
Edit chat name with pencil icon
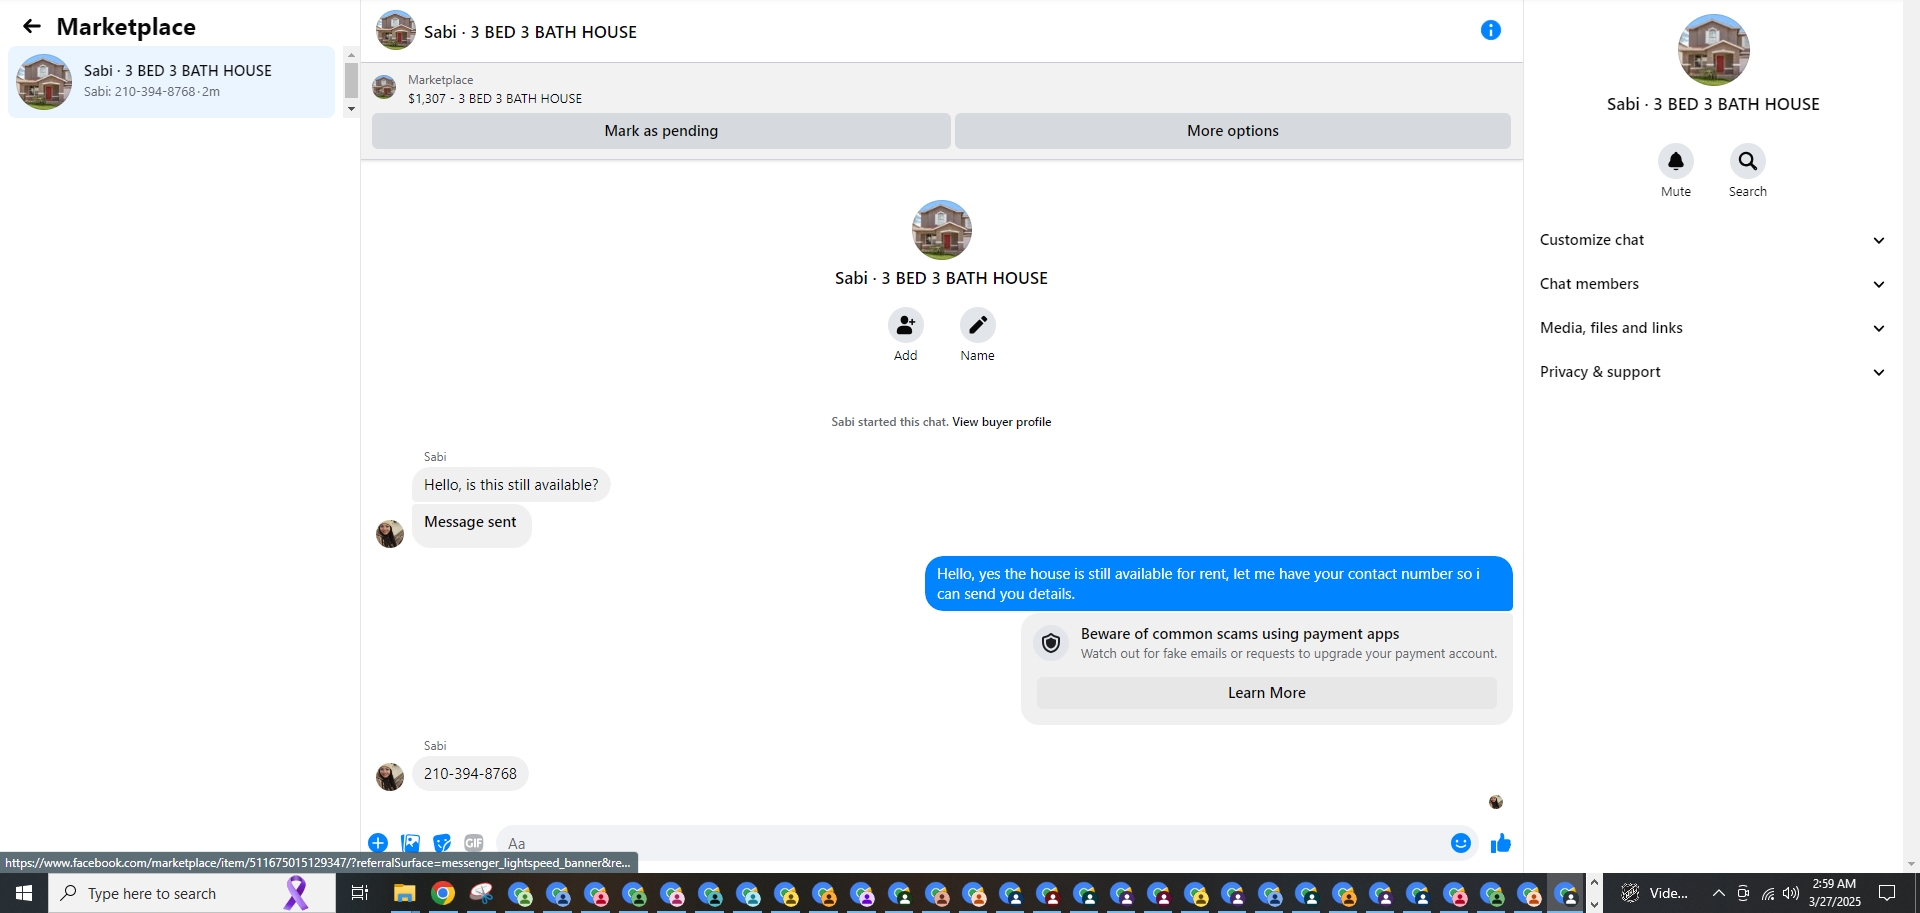(977, 325)
